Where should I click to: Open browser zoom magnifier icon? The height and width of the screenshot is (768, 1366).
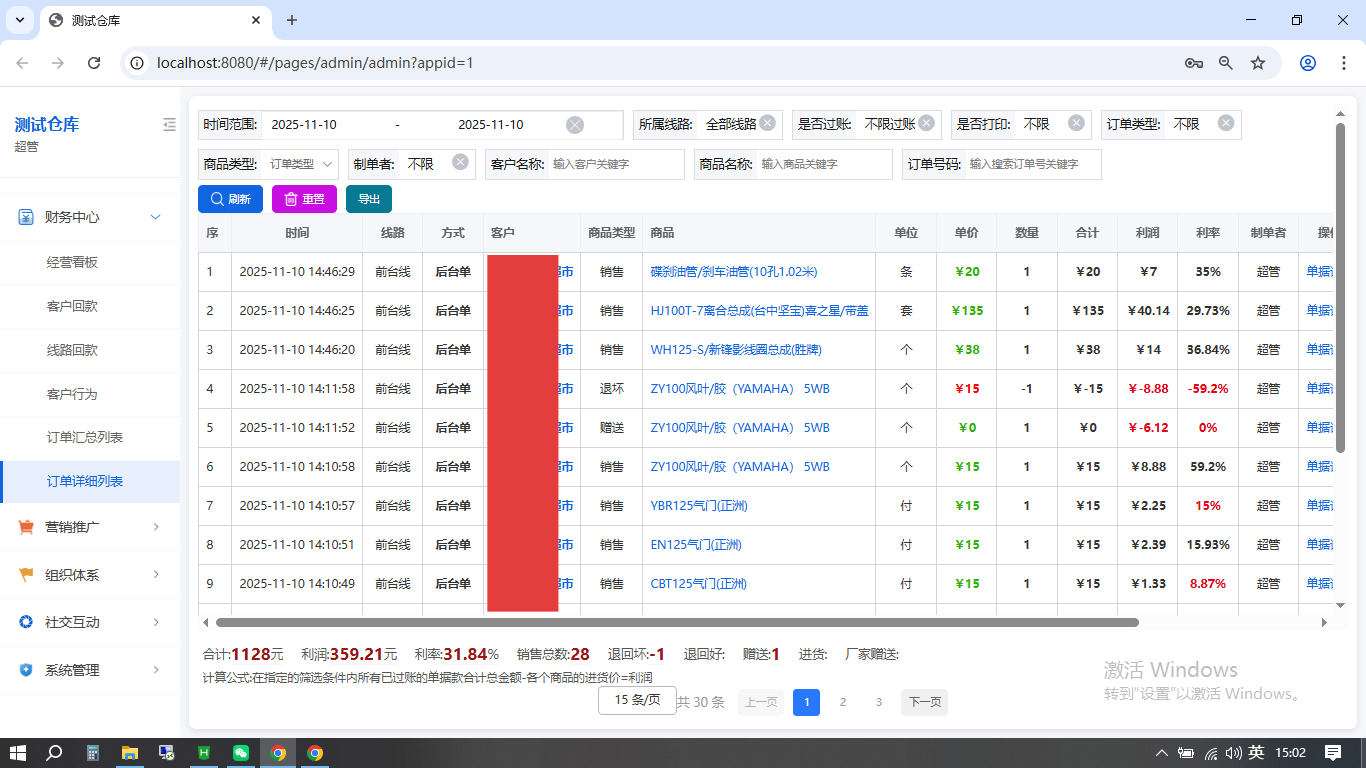point(1226,63)
